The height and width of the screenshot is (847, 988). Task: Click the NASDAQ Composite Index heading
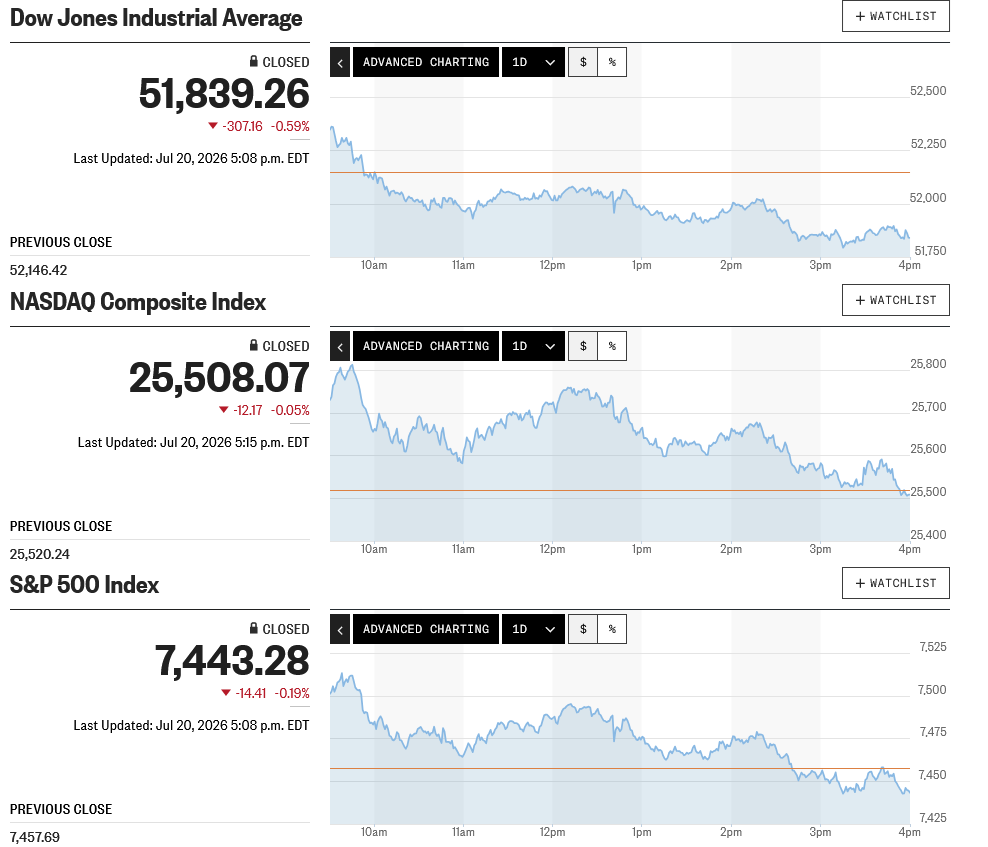pyautogui.click(x=138, y=302)
